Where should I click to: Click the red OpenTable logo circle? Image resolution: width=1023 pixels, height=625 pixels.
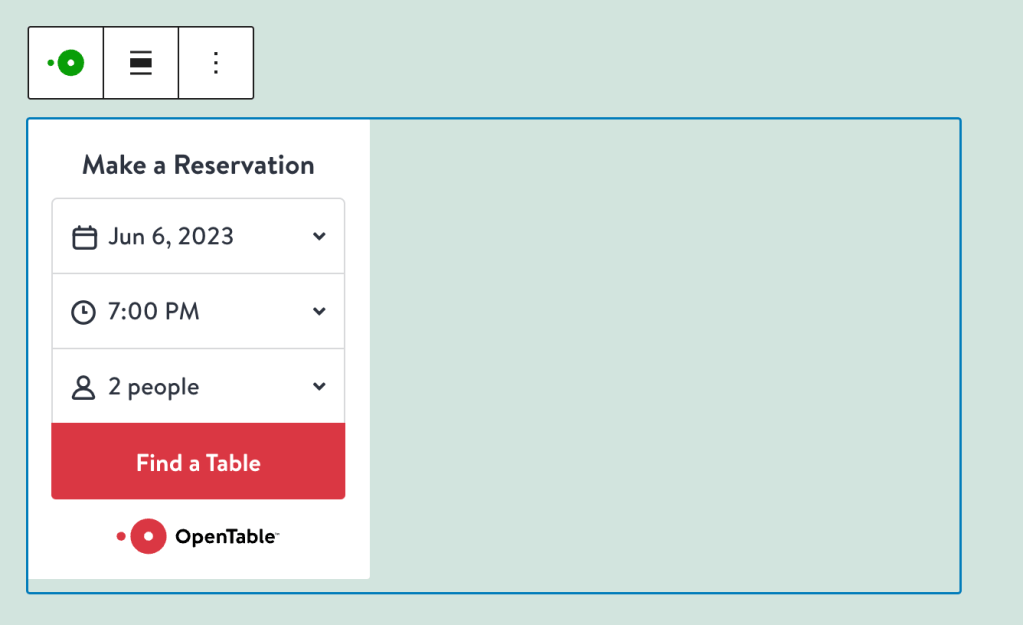tap(148, 537)
